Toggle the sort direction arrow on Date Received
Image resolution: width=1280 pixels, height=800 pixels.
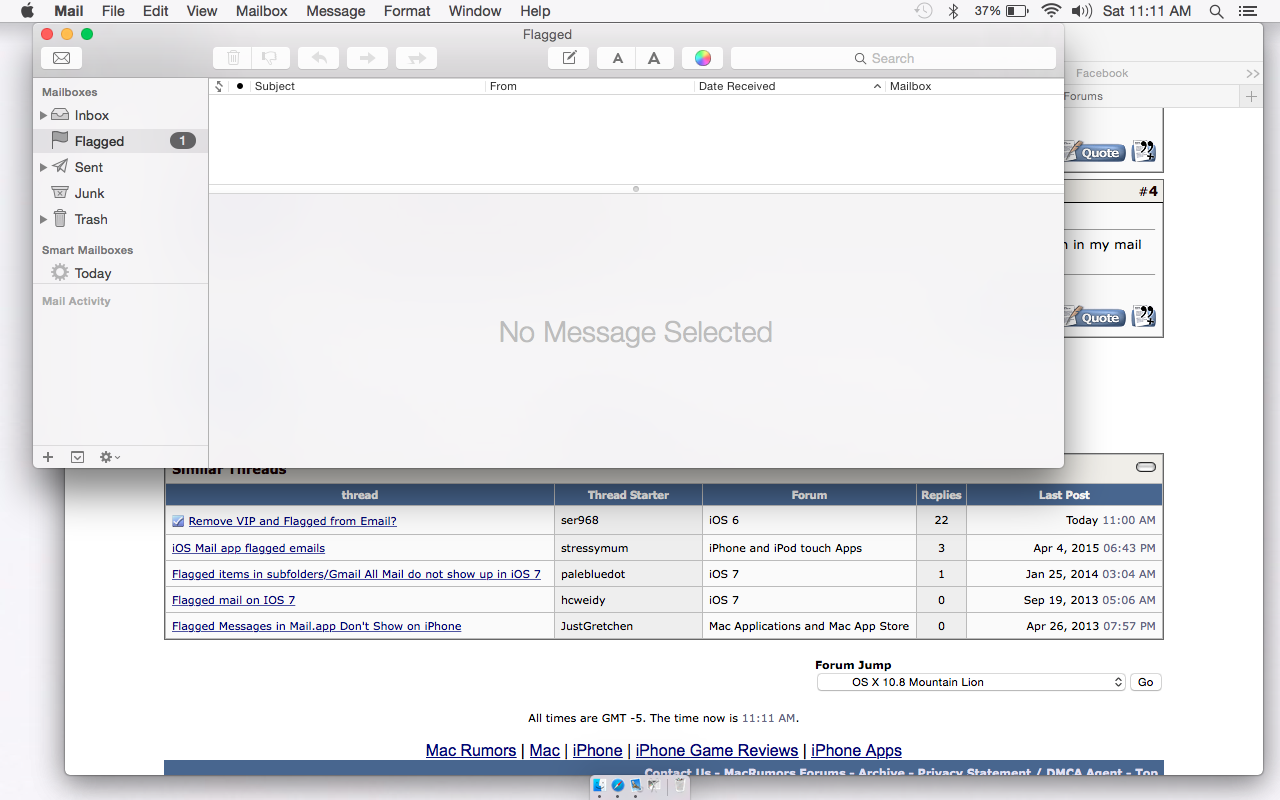[877, 86]
